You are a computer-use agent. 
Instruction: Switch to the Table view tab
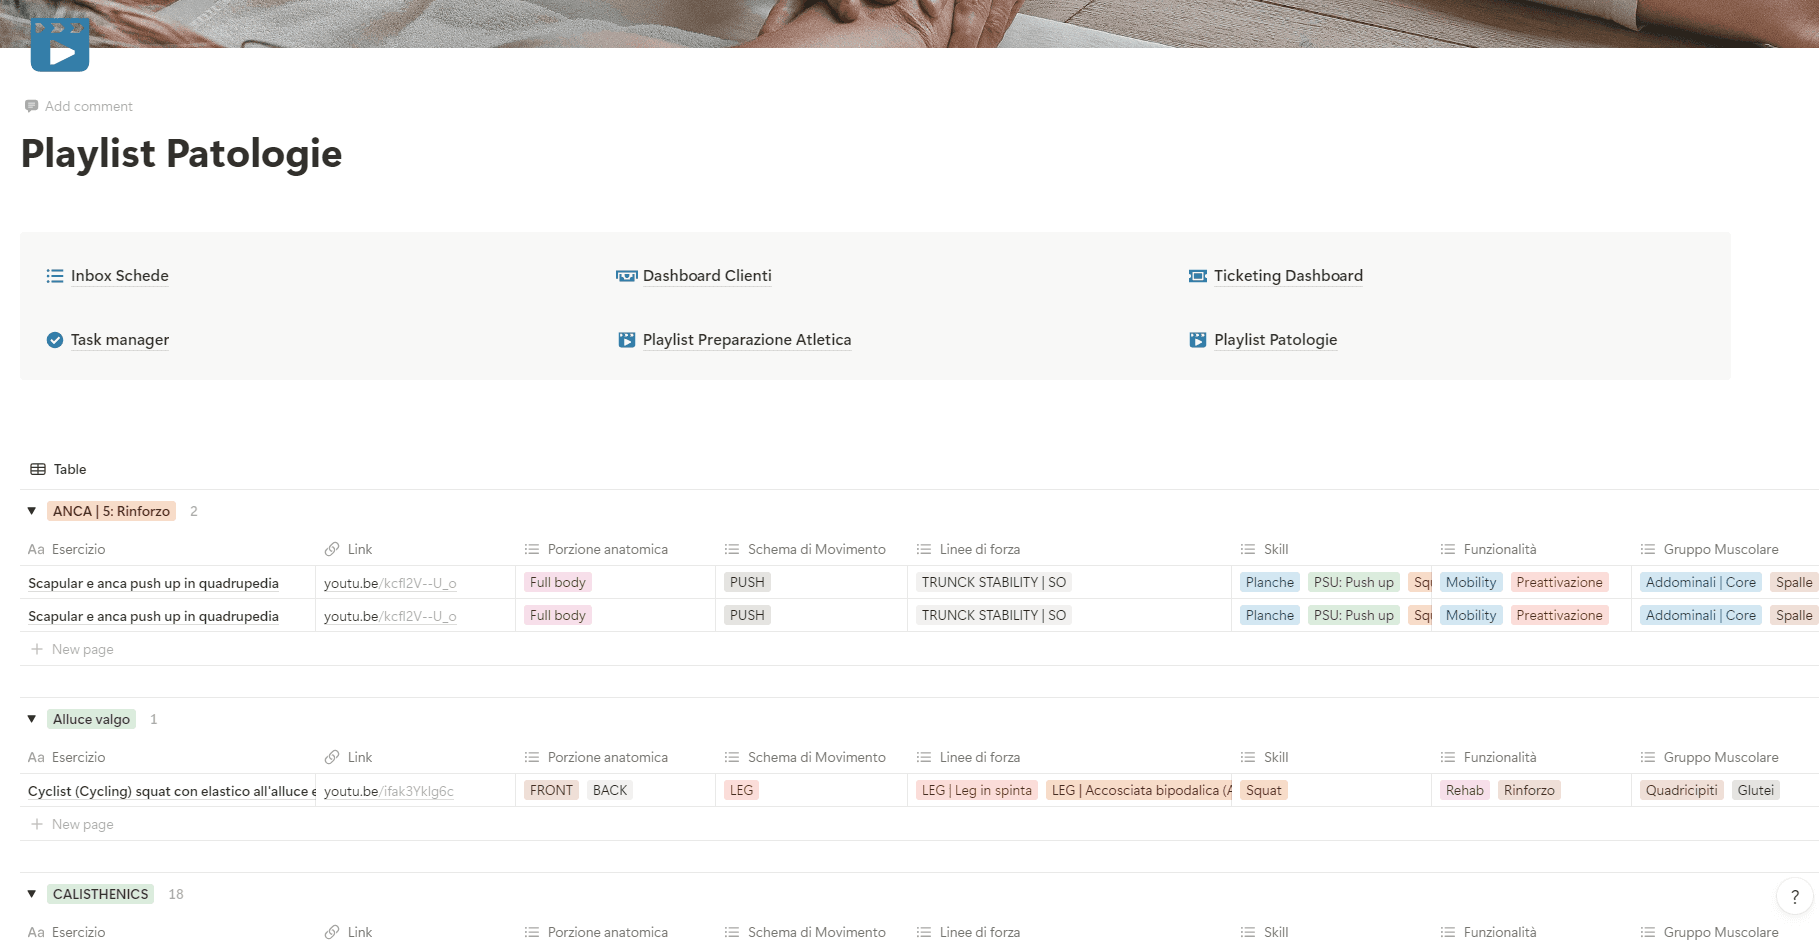coord(58,468)
